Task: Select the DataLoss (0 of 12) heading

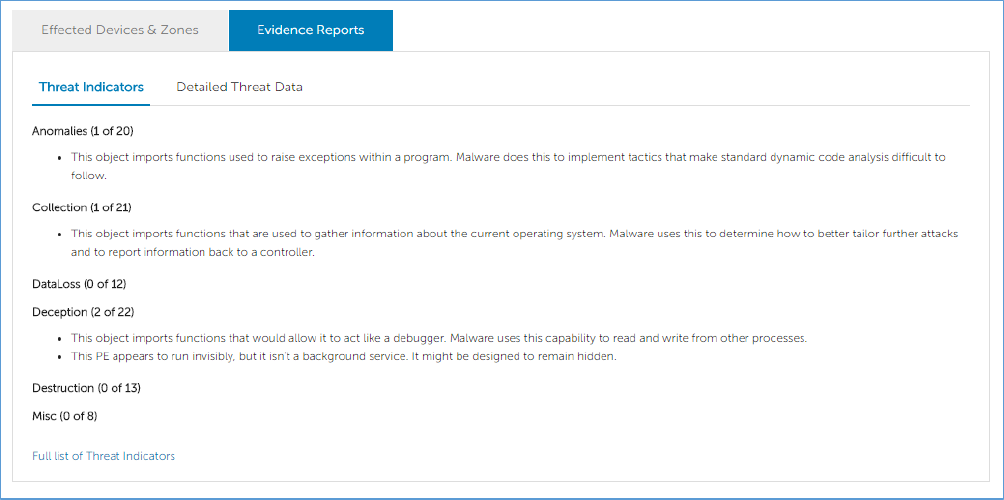Action: tap(79, 284)
